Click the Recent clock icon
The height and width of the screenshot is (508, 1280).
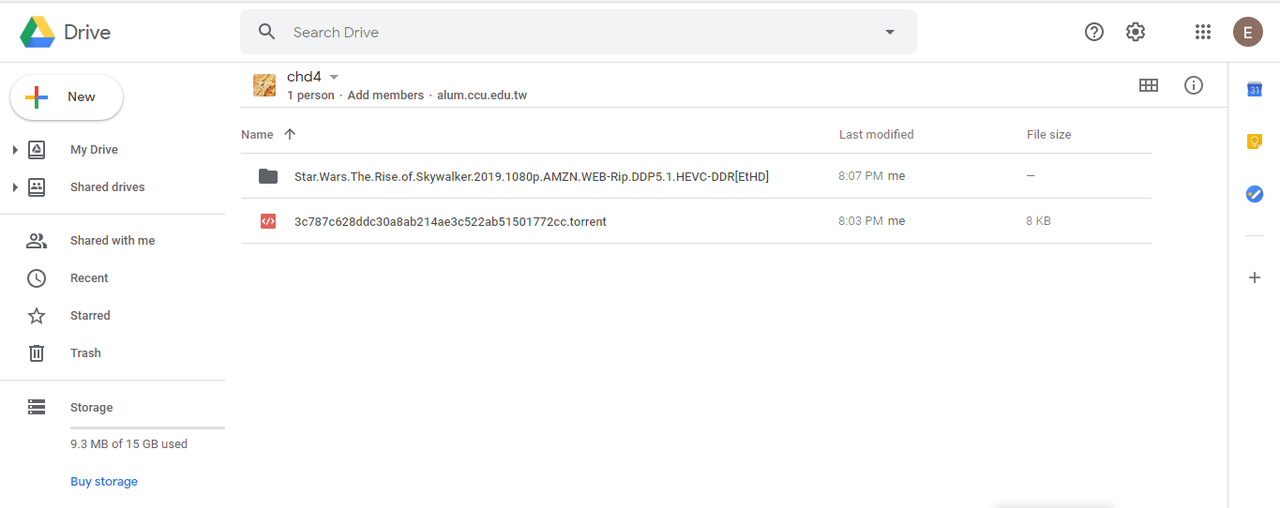tap(37, 278)
